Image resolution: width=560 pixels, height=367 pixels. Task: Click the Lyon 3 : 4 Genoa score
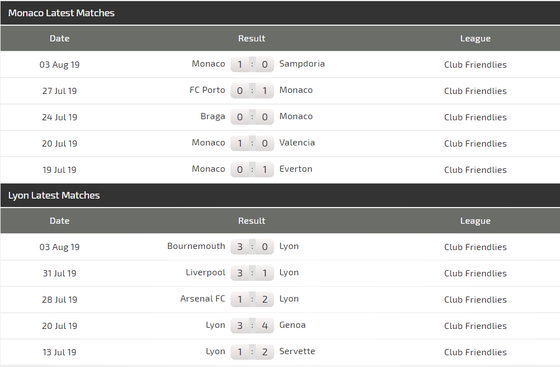(252, 325)
